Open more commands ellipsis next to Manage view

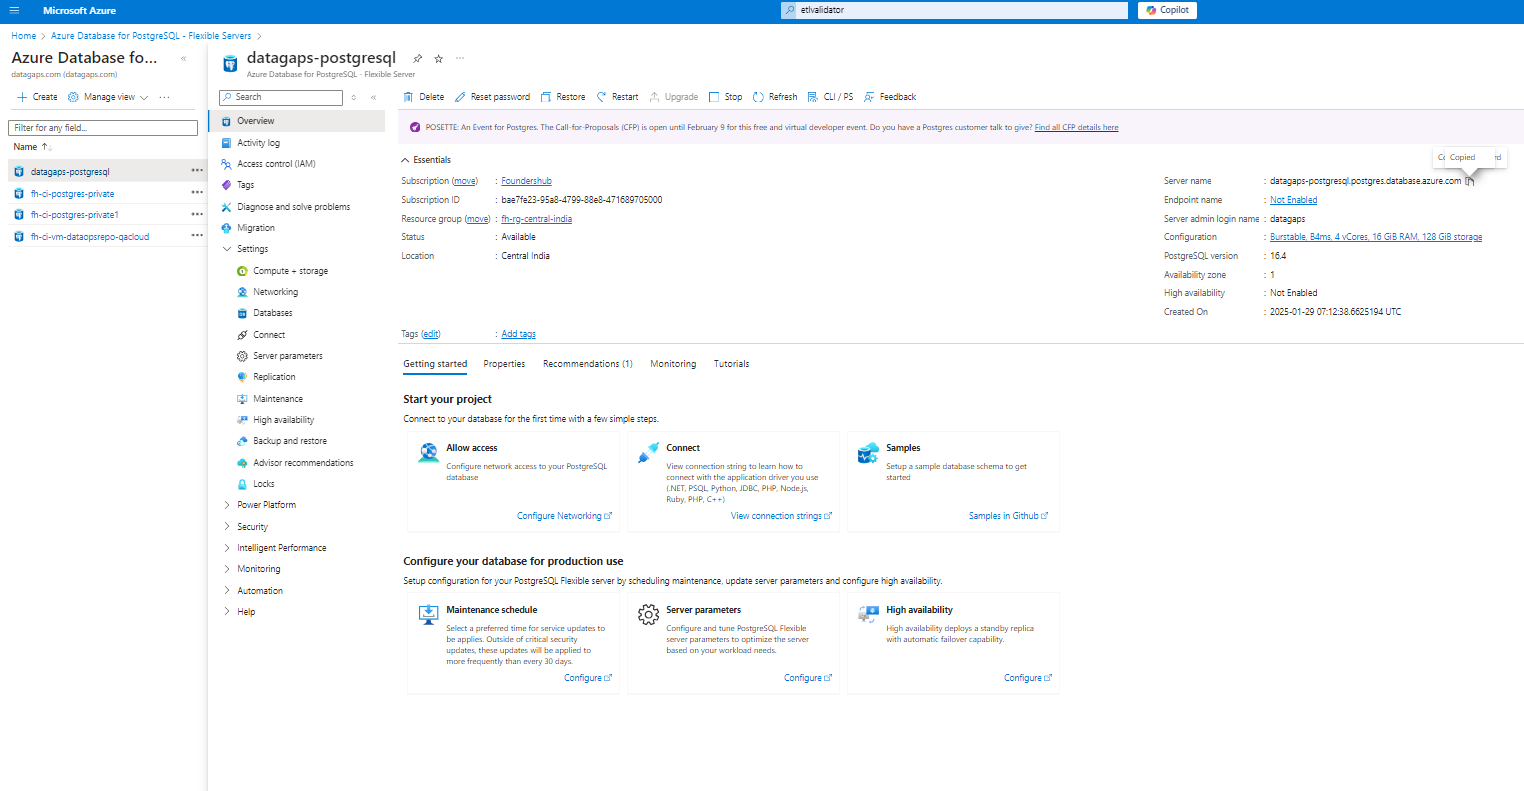[164, 97]
